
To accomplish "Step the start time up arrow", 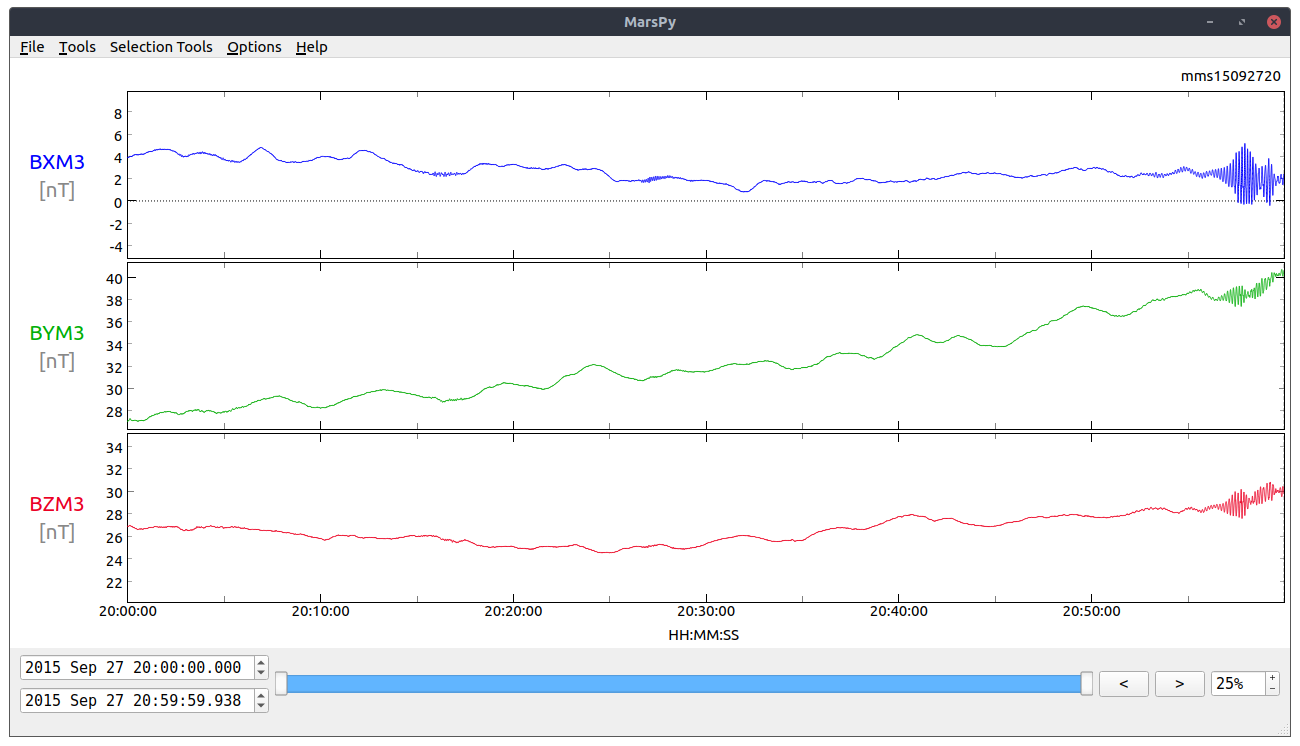I will pyautogui.click(x=262, y=662).
